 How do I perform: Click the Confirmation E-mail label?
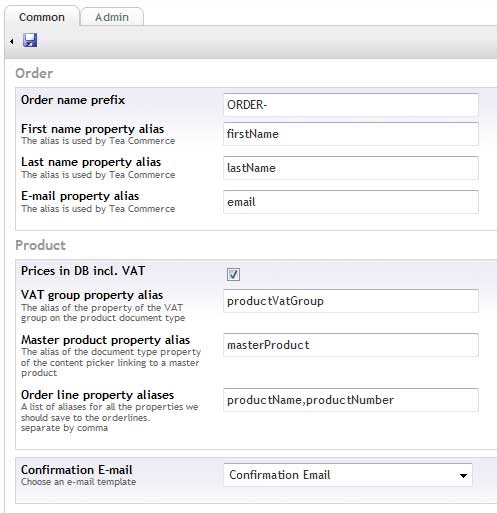pos(77,470)
